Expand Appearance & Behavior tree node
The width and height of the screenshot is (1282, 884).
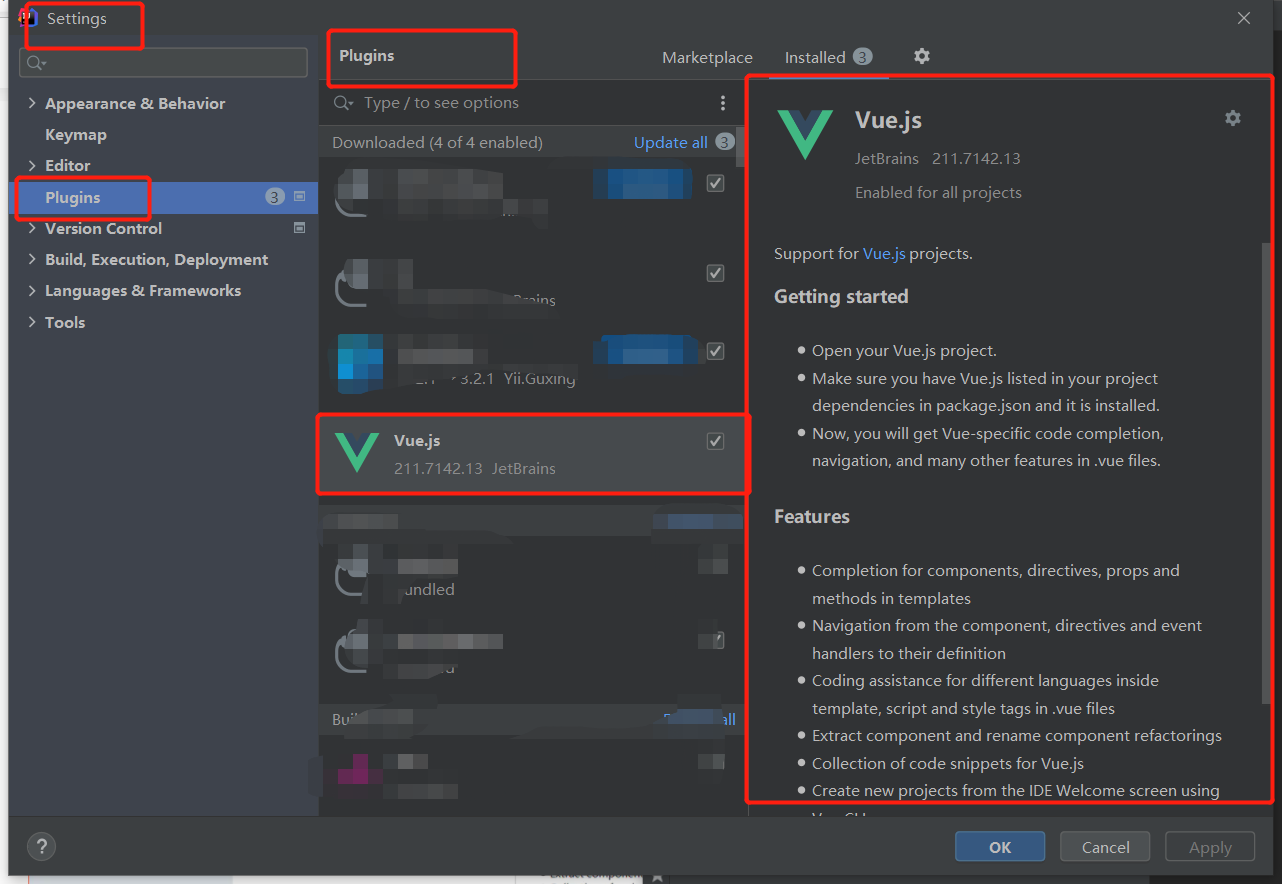click(32, 103)
